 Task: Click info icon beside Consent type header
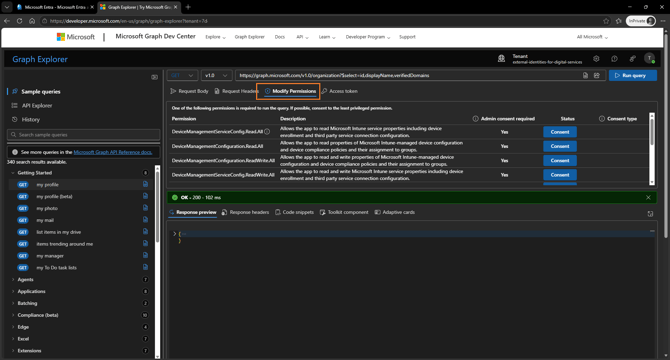[602, 119]
